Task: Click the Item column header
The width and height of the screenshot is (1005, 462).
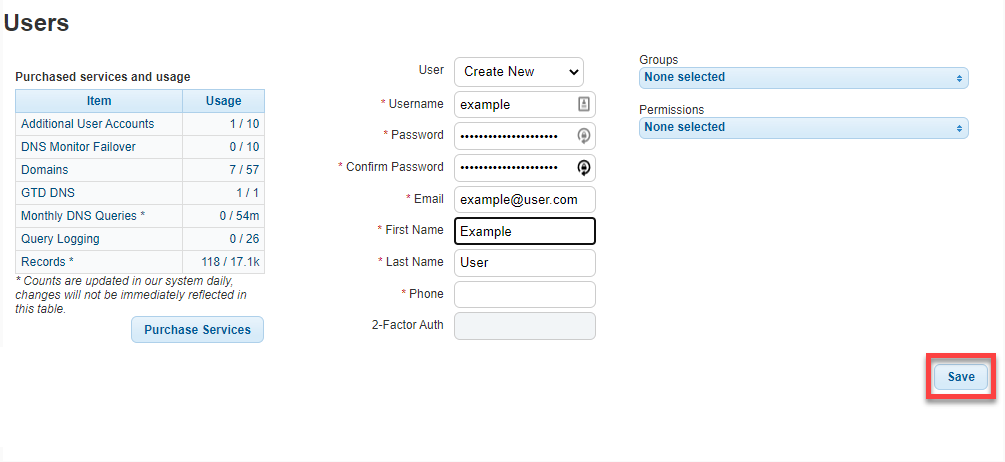Action: [x=99, y=101]
